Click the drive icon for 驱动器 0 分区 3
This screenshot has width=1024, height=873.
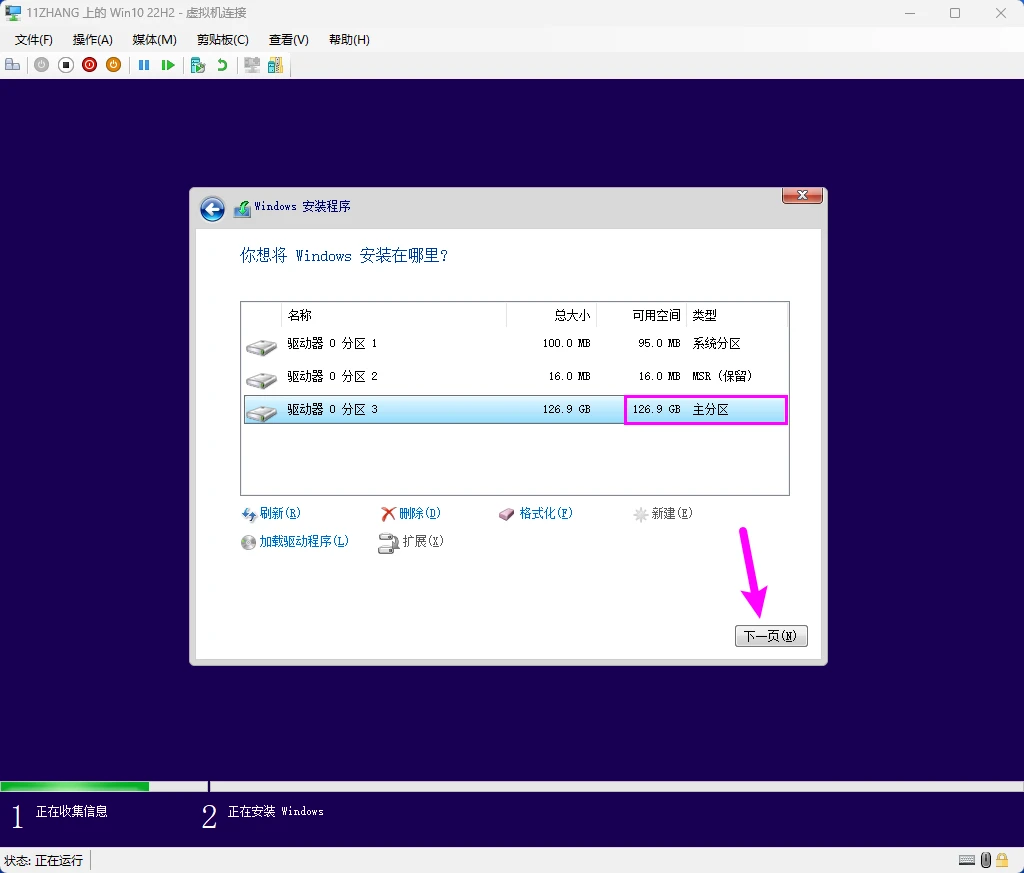point(262,412)
